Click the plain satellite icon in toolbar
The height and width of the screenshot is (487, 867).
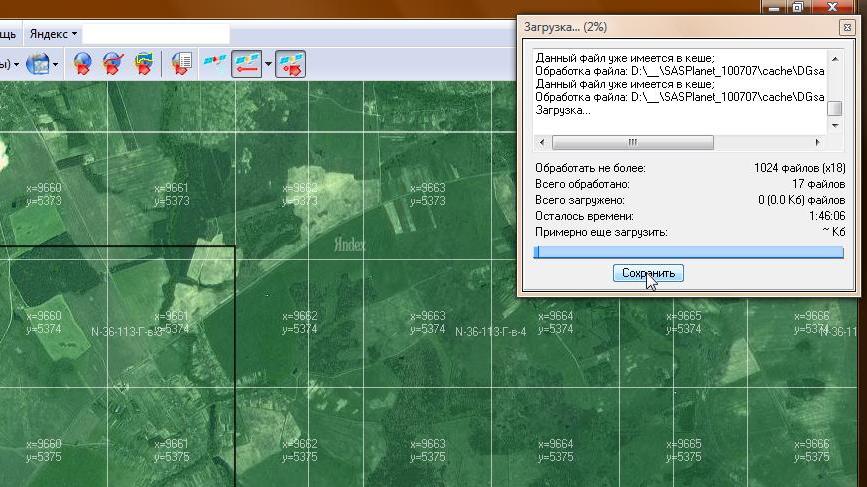coord(214,64)
